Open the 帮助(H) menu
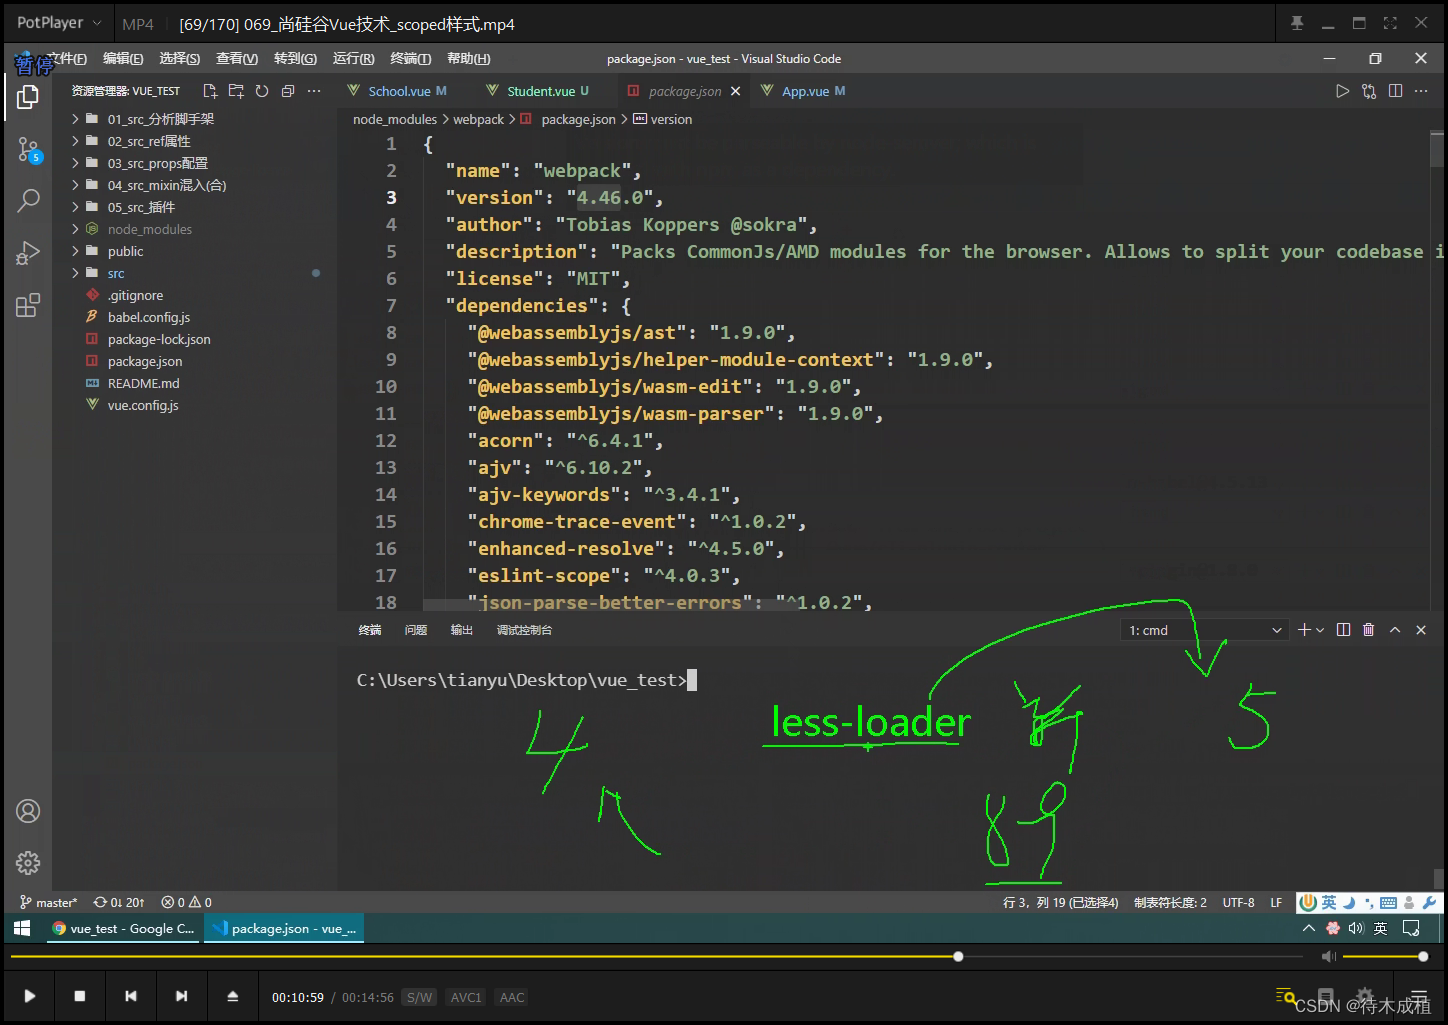Viewport: 1448px width, 1025px height. click(x=469, y=59)
